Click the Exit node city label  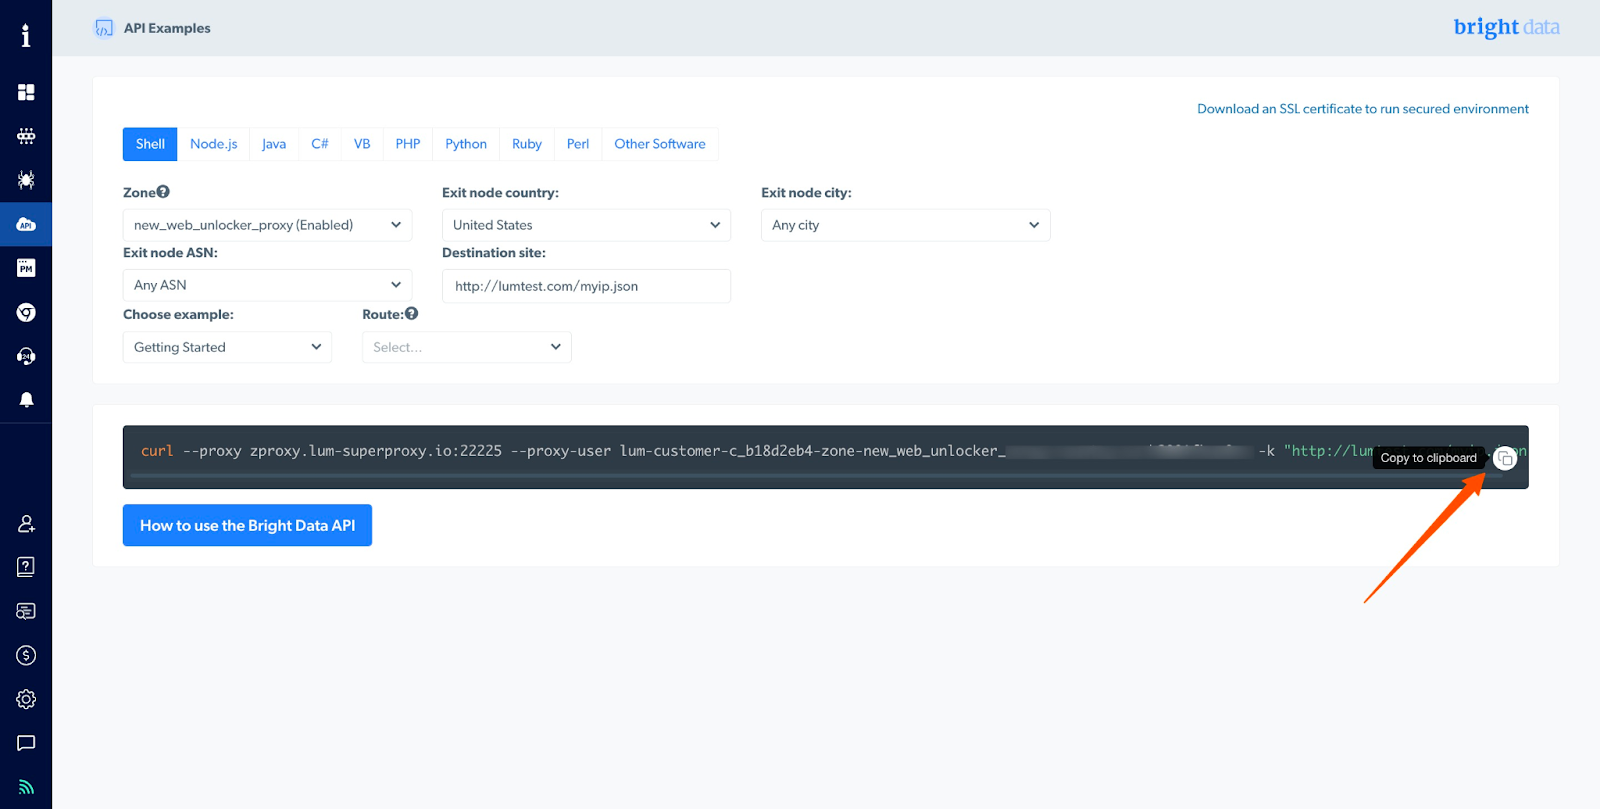coord(806,192)
